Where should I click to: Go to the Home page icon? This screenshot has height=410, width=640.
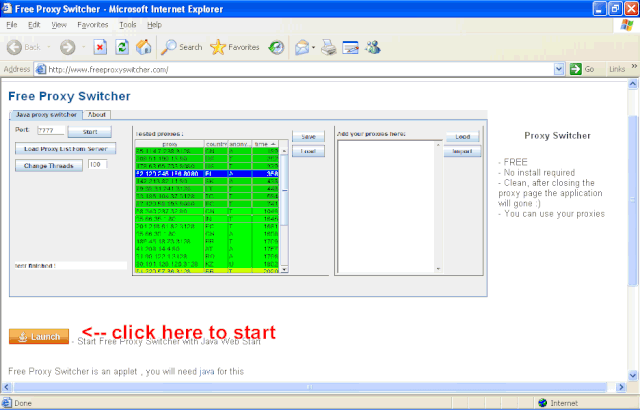[x=144, y=47]
